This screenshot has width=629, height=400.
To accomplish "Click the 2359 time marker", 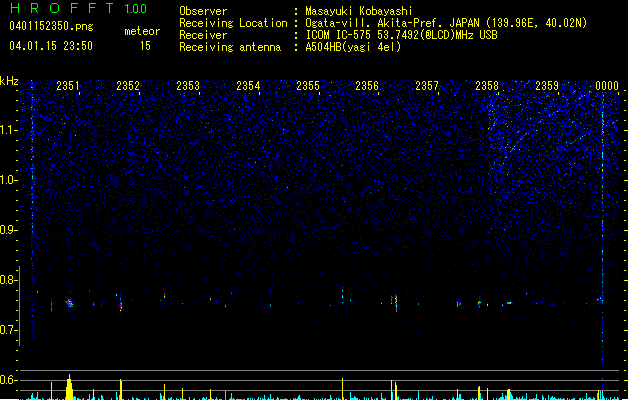I will tap(547, 86).
